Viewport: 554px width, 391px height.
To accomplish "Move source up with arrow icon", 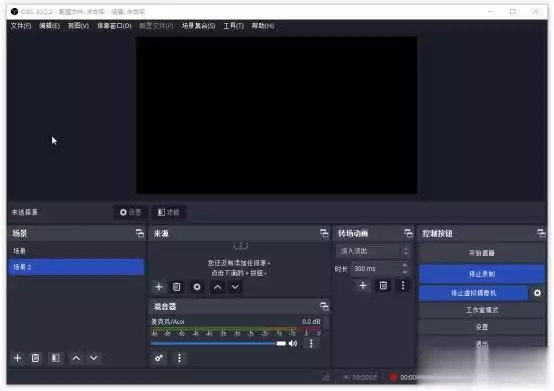I will pos(218,287).
